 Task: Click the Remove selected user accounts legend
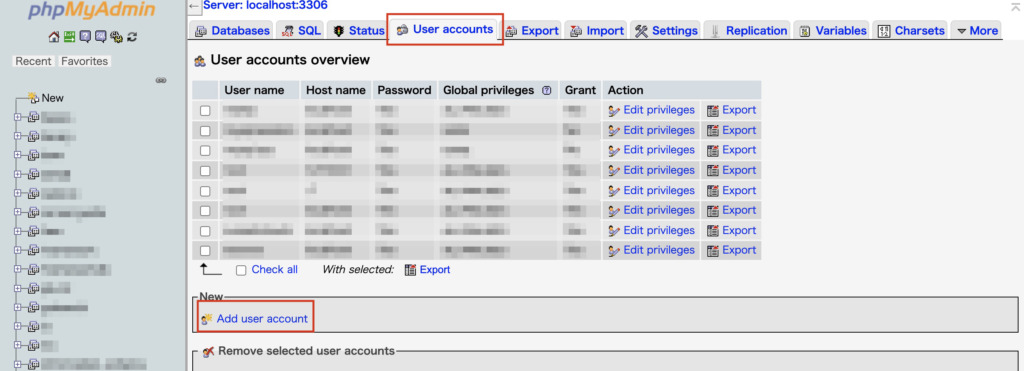point(306,351)
